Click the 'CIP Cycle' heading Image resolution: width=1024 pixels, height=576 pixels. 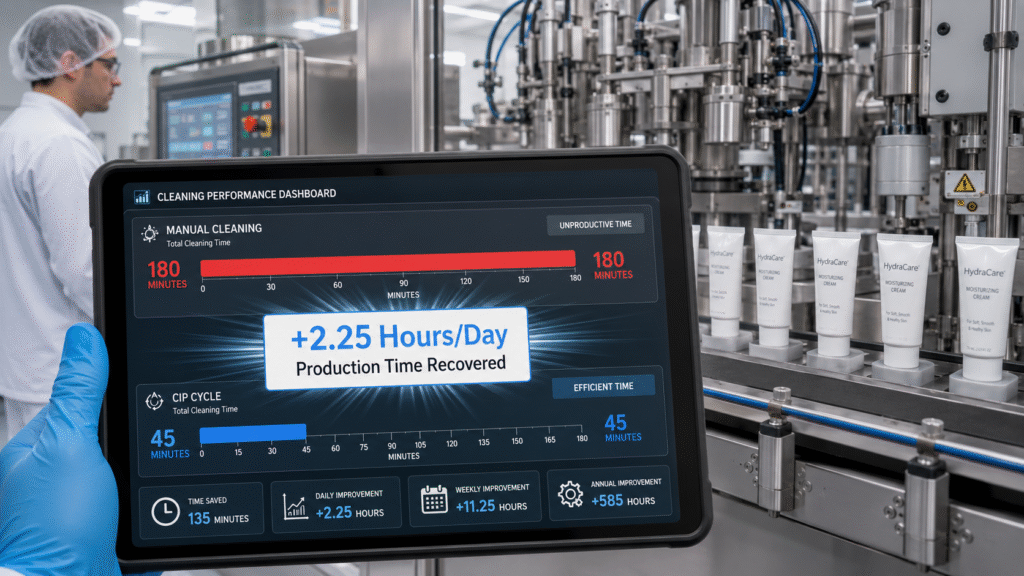[x=196, y=396]
